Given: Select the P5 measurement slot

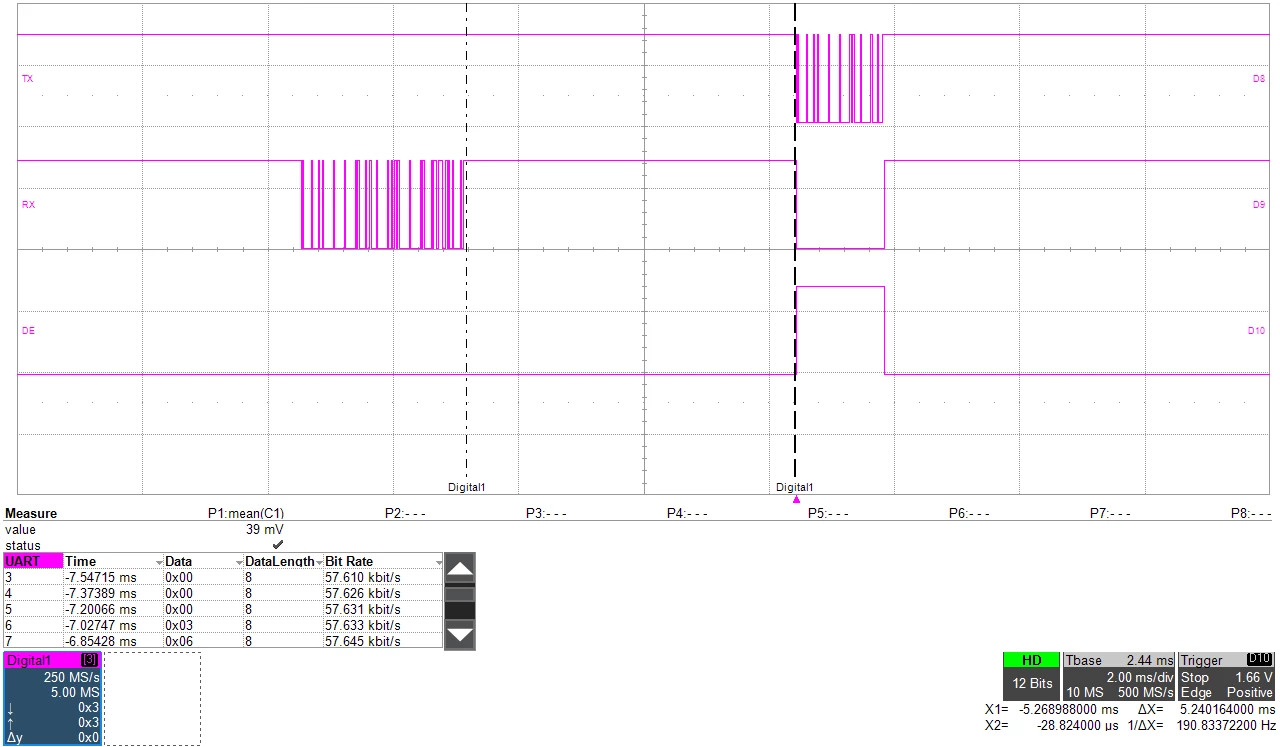Looking at the screenshot, I should pos(828,513).
